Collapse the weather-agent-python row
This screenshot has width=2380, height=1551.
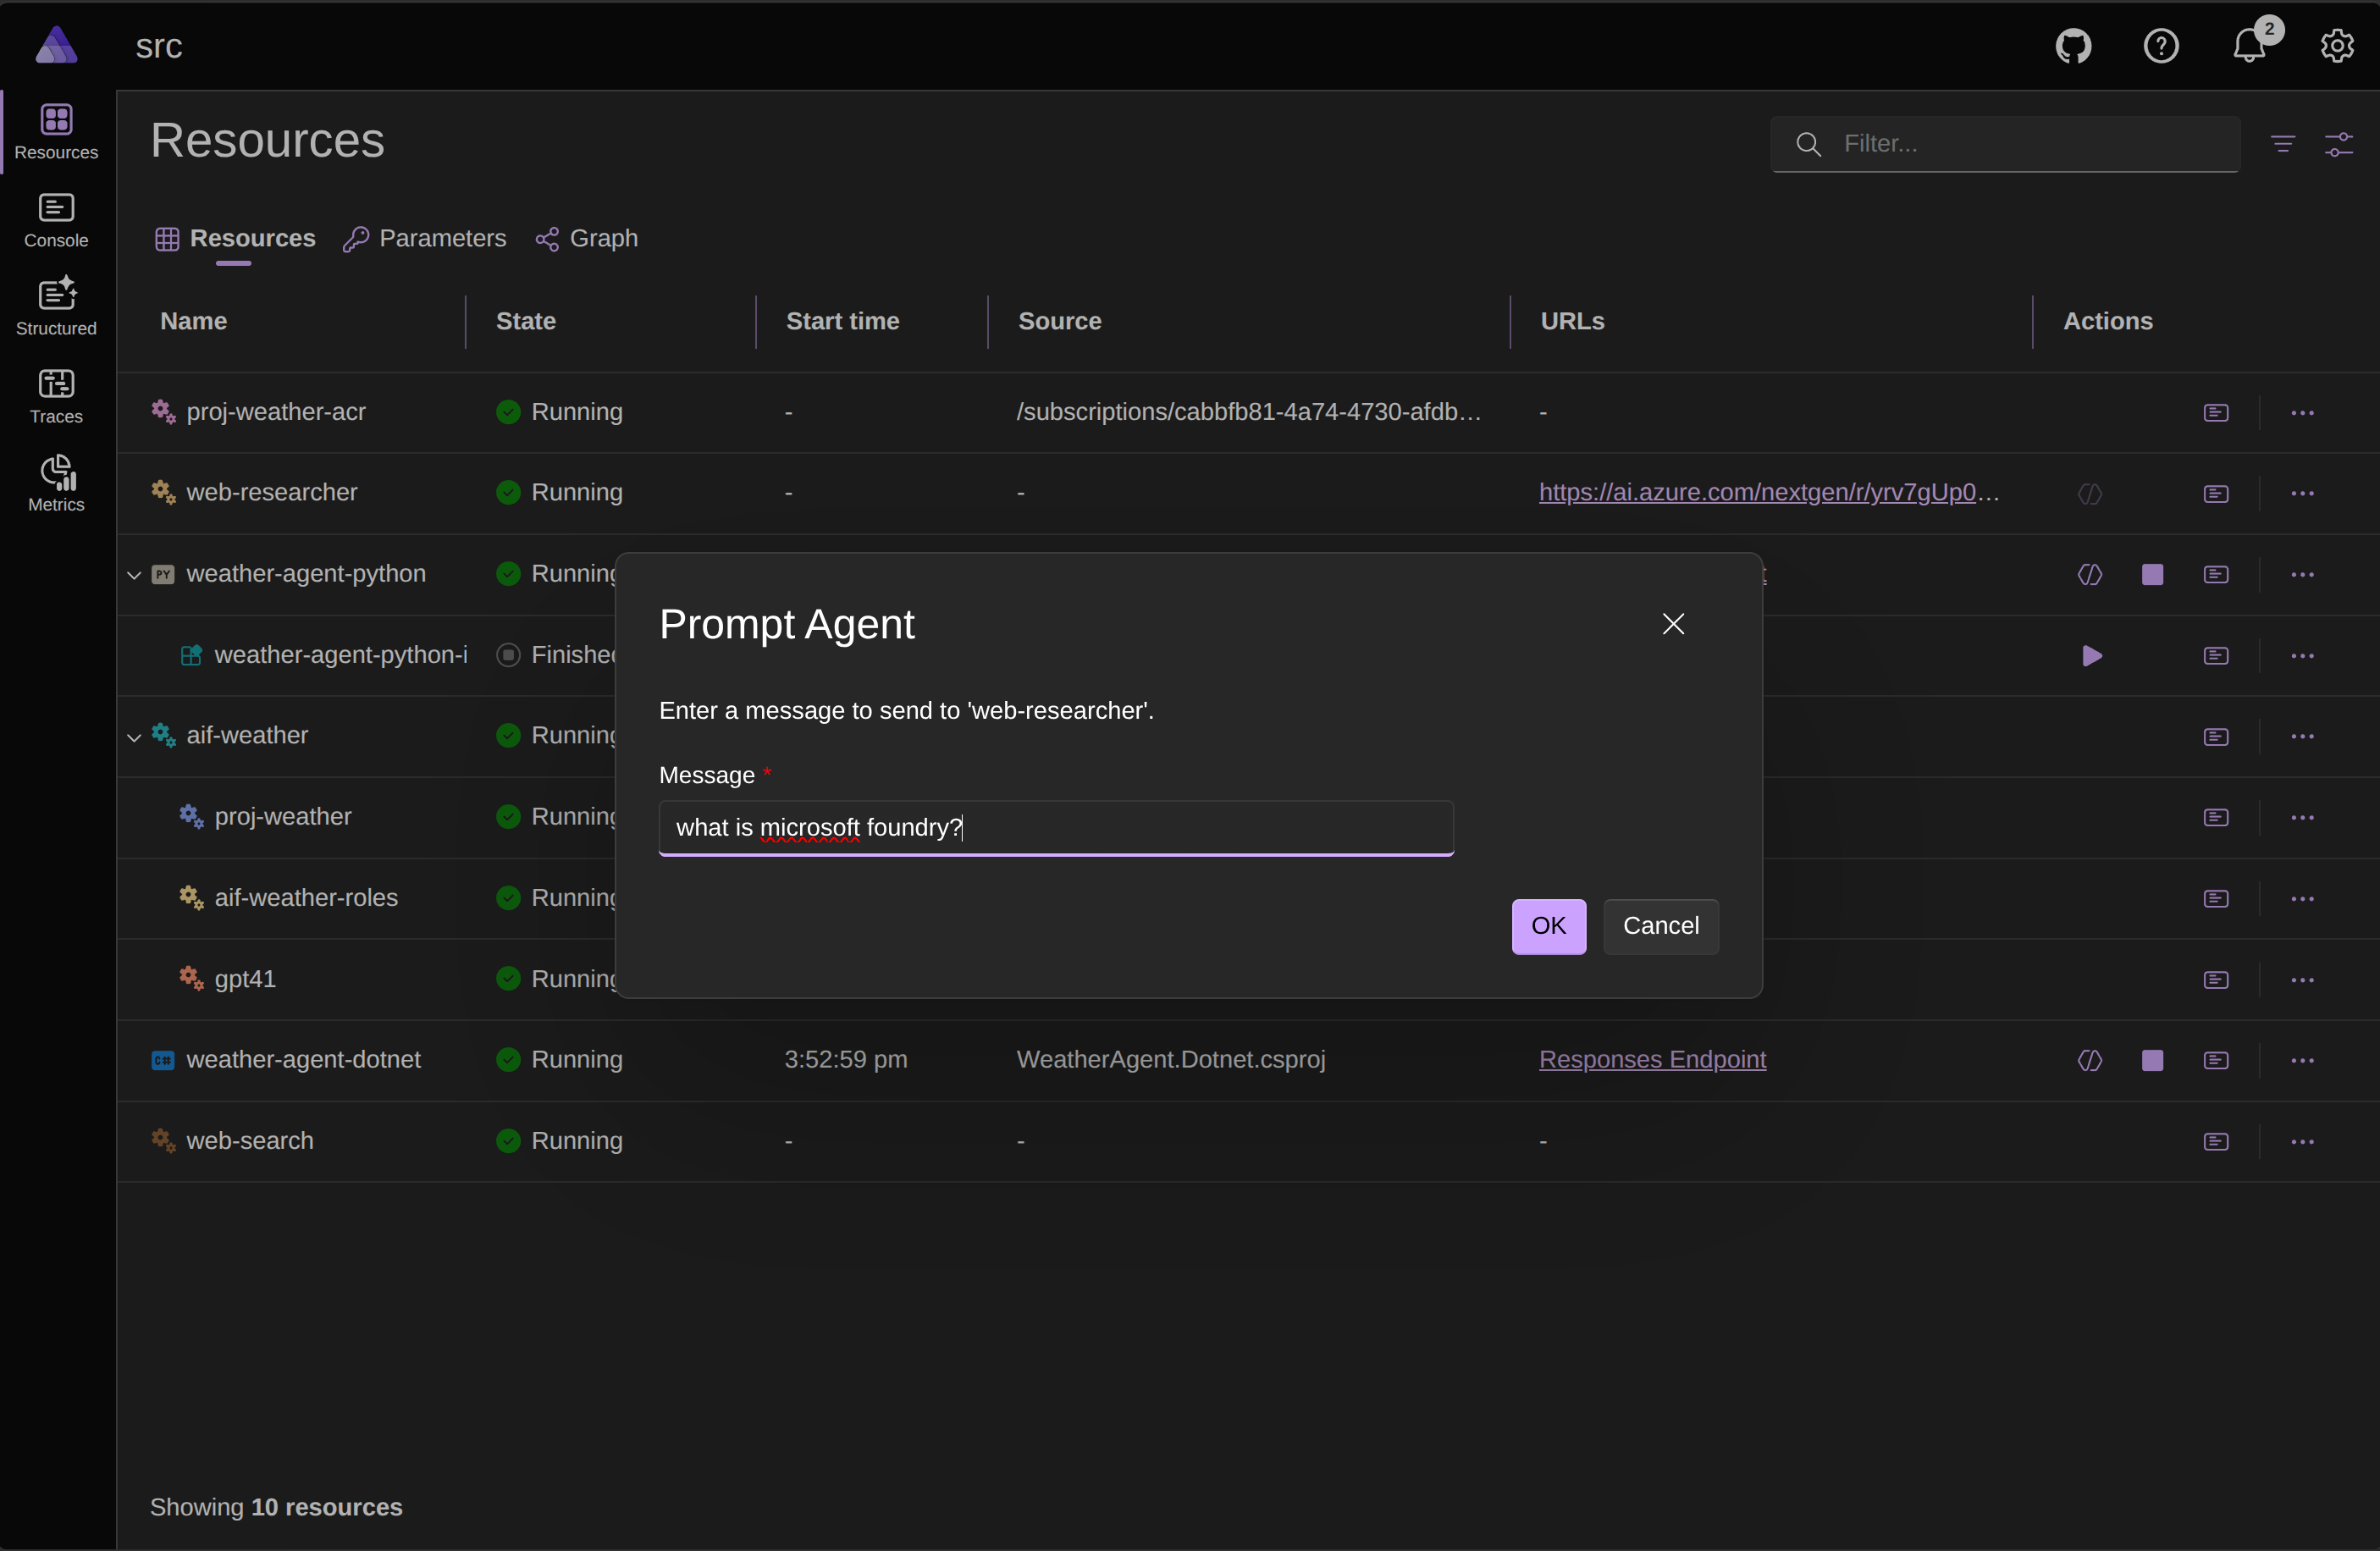134,575
